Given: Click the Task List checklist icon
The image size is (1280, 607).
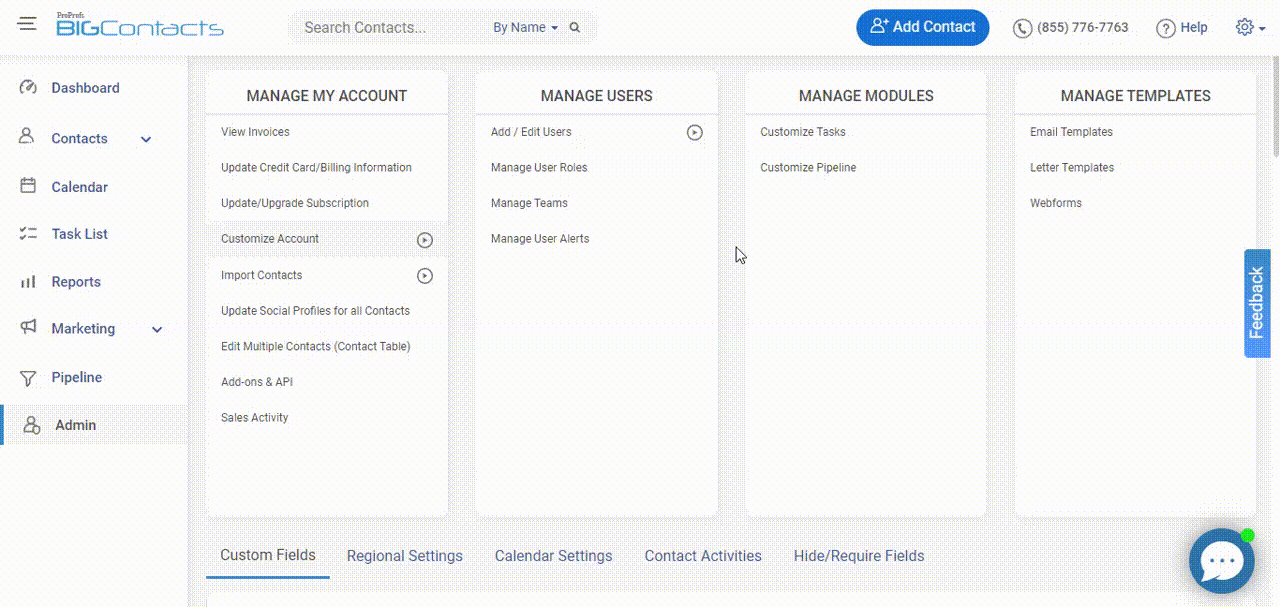Looking at the screenshot, I should tap(28, 234).
